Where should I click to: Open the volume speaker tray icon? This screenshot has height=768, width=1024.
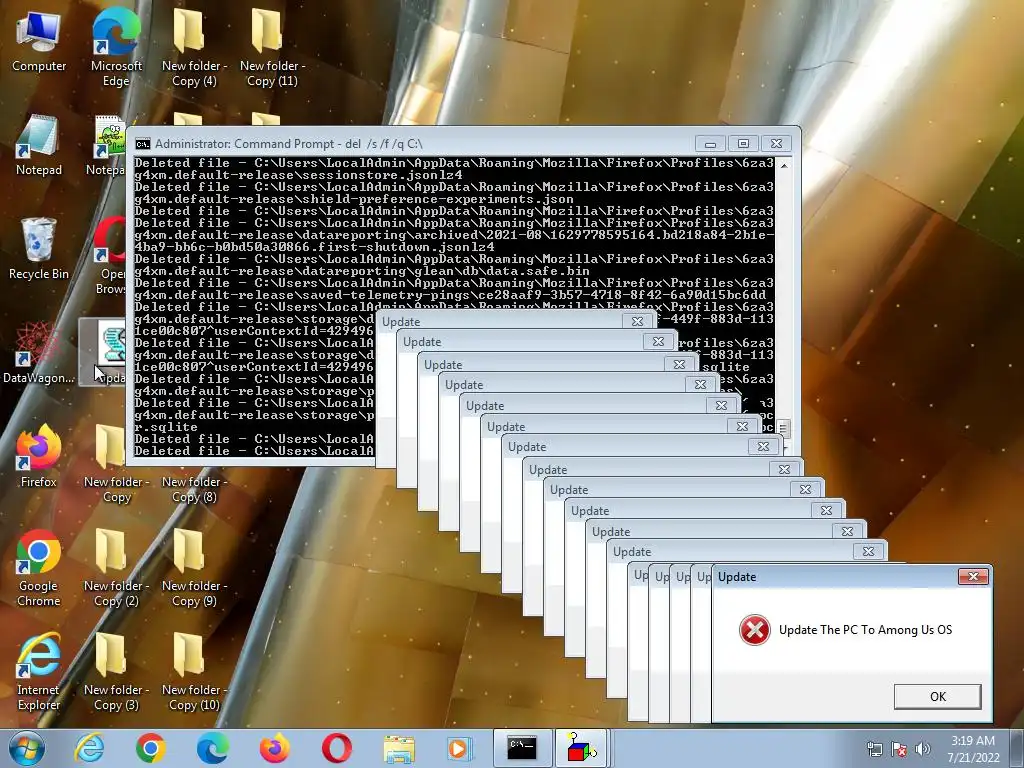922,749
